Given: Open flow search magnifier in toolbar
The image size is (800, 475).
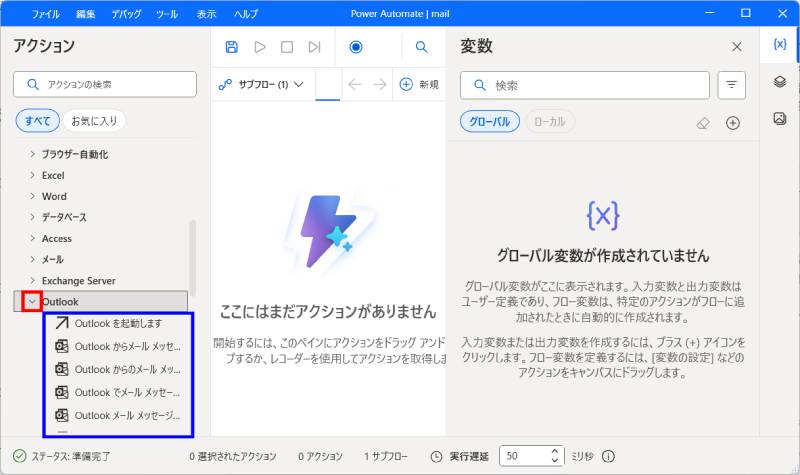Looking at the screenshot, I should tap(421, 47).
